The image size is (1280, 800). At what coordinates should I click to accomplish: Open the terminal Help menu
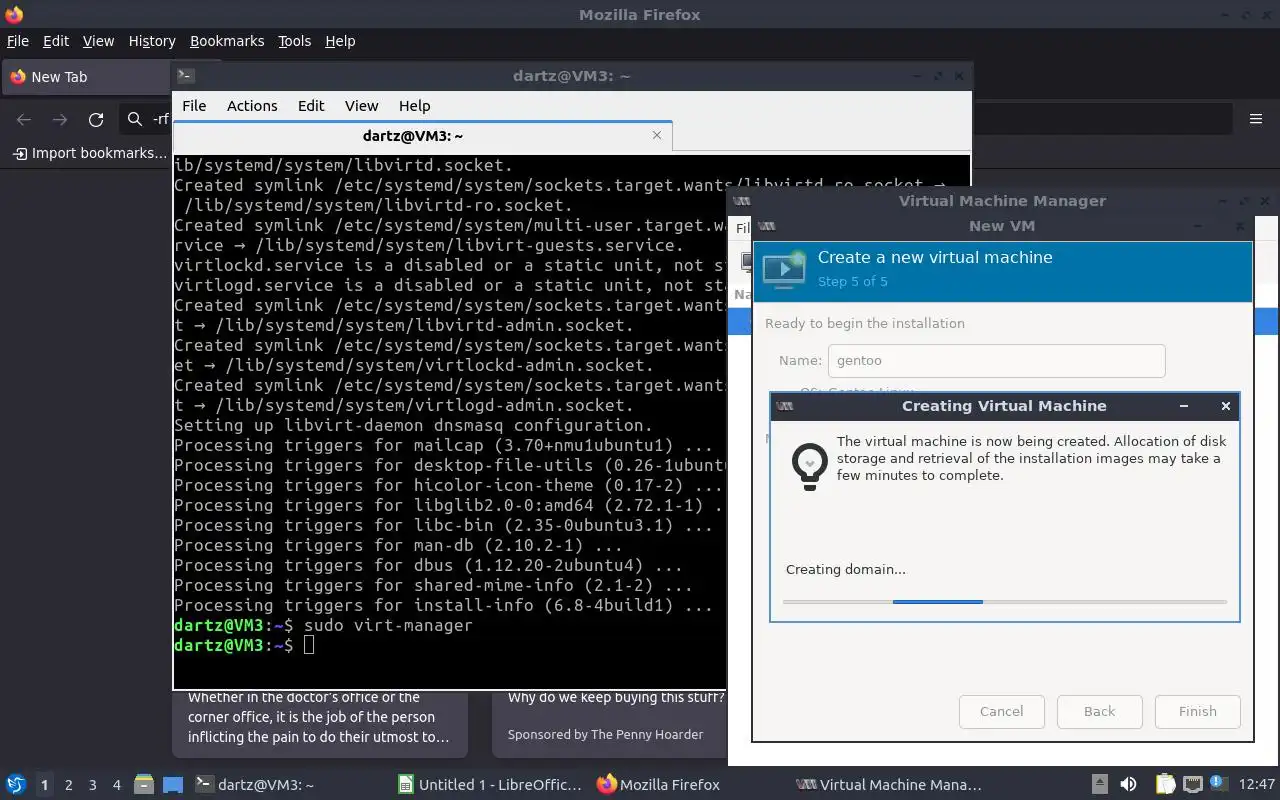pos(414,106)
